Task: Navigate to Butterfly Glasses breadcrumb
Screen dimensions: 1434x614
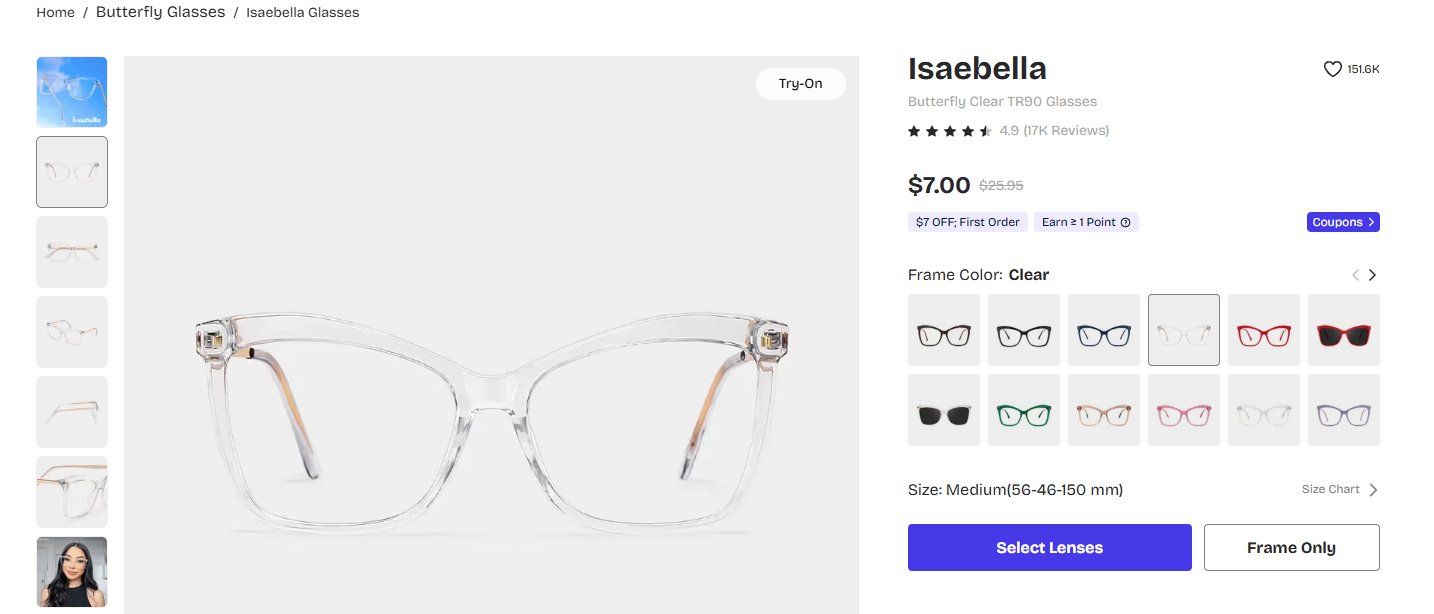Action: pos(160,12)
